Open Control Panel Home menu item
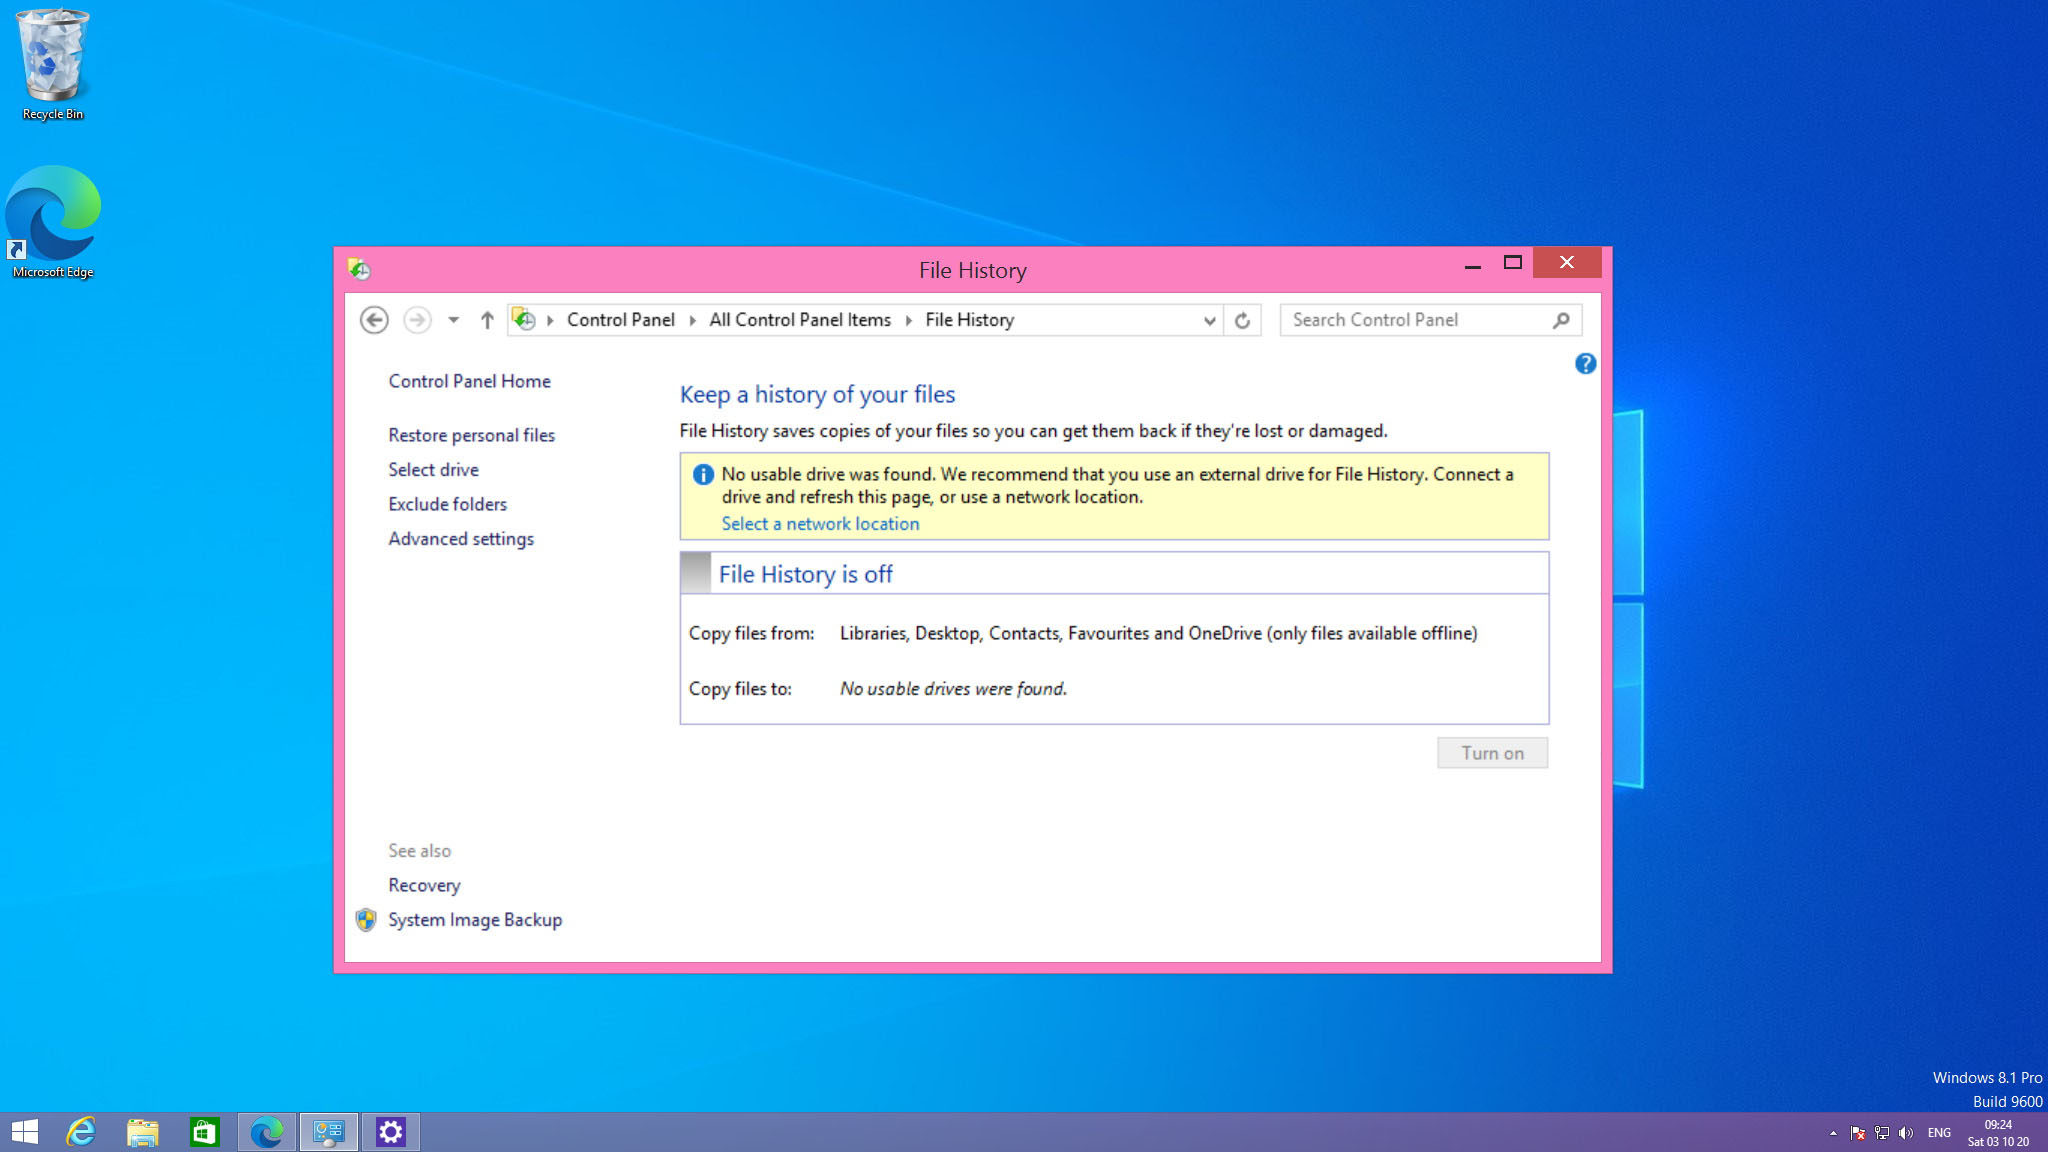Screen dimensions: 2048x1152 pyautogui.click(x=468, y=380)
